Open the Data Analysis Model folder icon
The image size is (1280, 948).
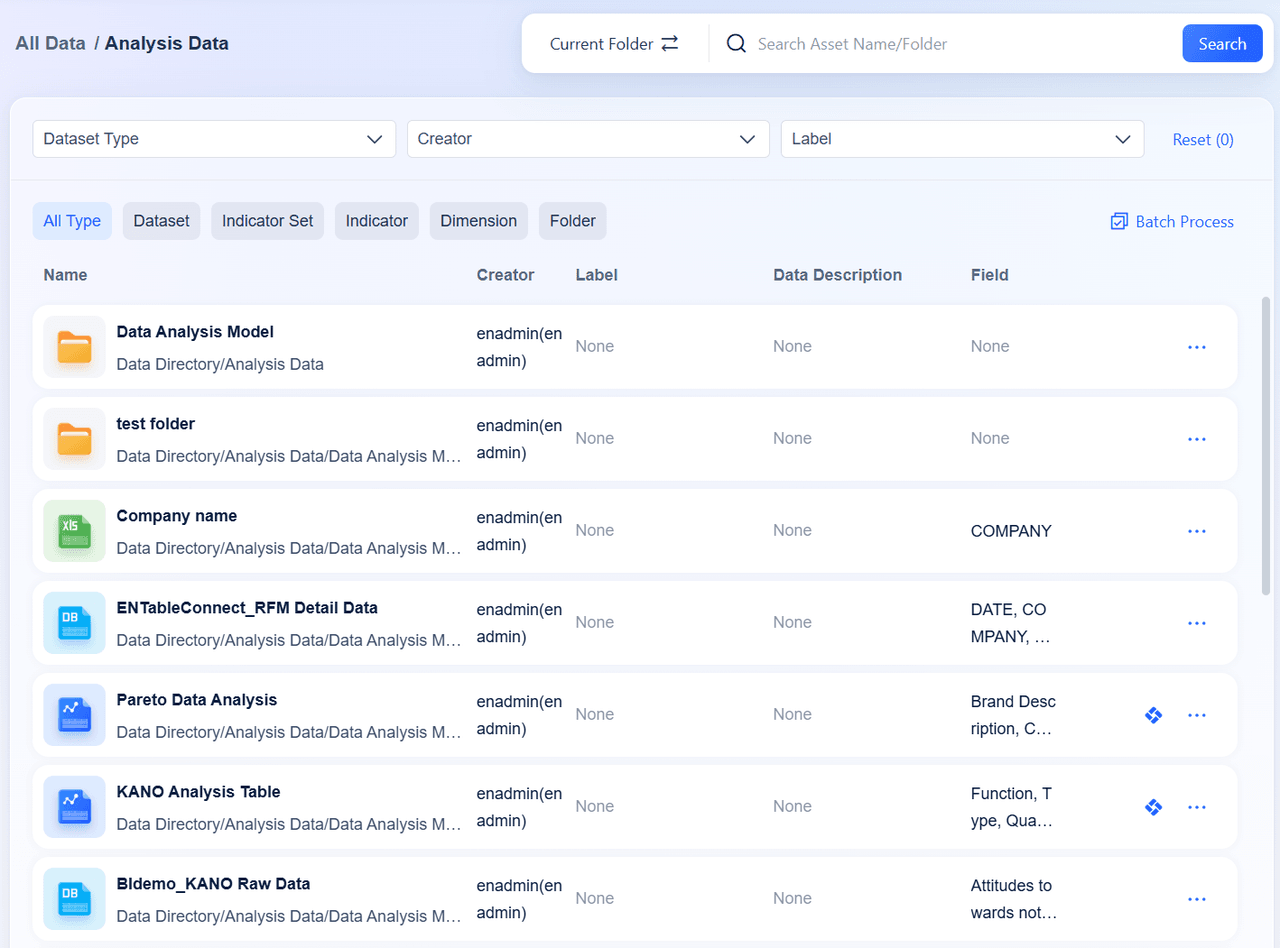(73, 347)
